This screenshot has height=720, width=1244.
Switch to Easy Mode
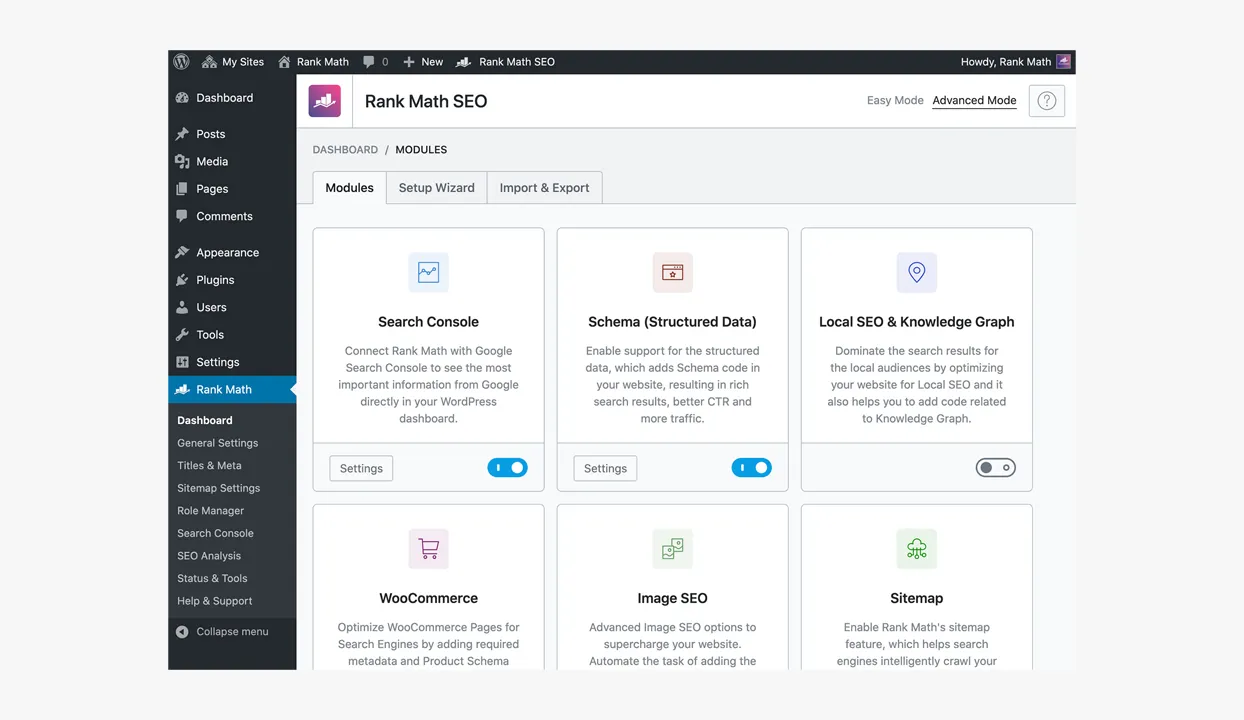pyautogui.click(x=895, y=100)
